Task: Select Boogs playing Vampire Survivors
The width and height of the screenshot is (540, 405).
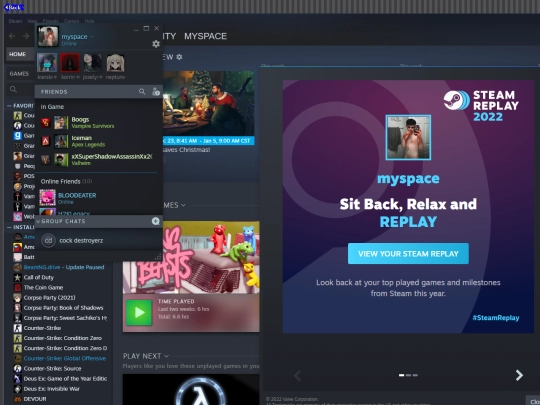Action: tap(98, 123)
